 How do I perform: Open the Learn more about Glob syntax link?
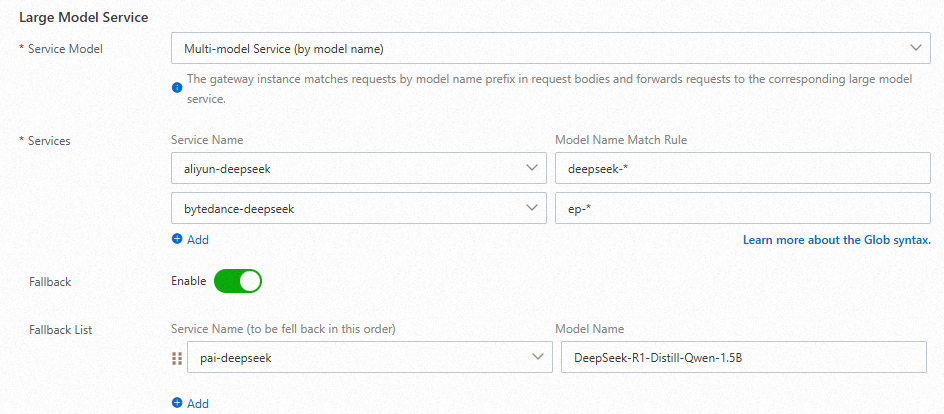pos(836,240)
